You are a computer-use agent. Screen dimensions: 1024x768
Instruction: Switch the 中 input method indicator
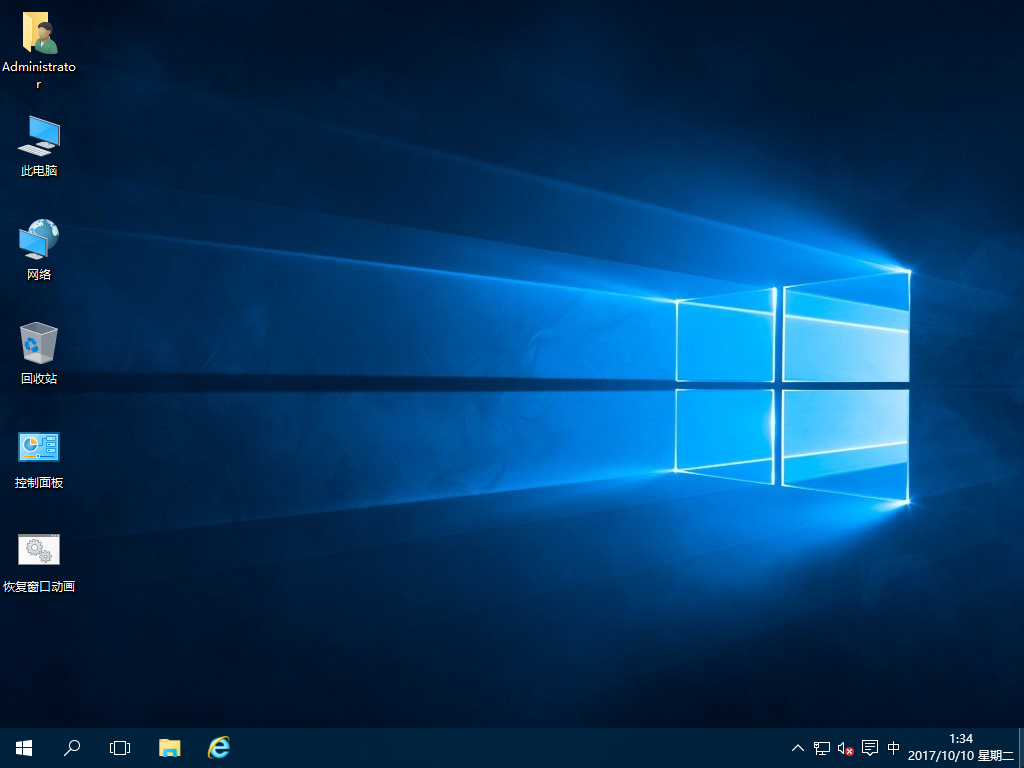click(x=893, y=747)
